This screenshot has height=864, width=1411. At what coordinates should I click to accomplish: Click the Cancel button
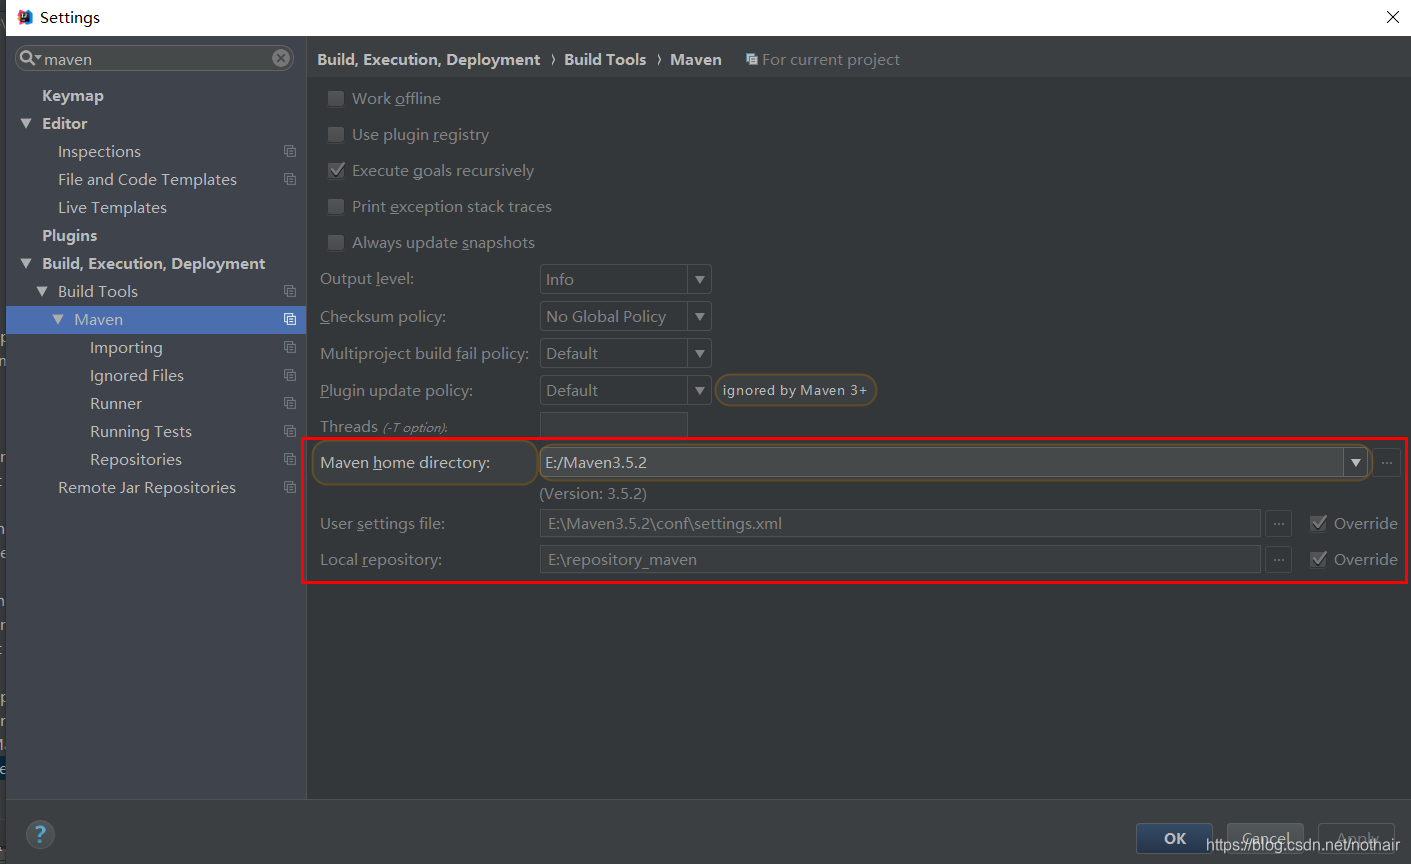point(1265,838)
